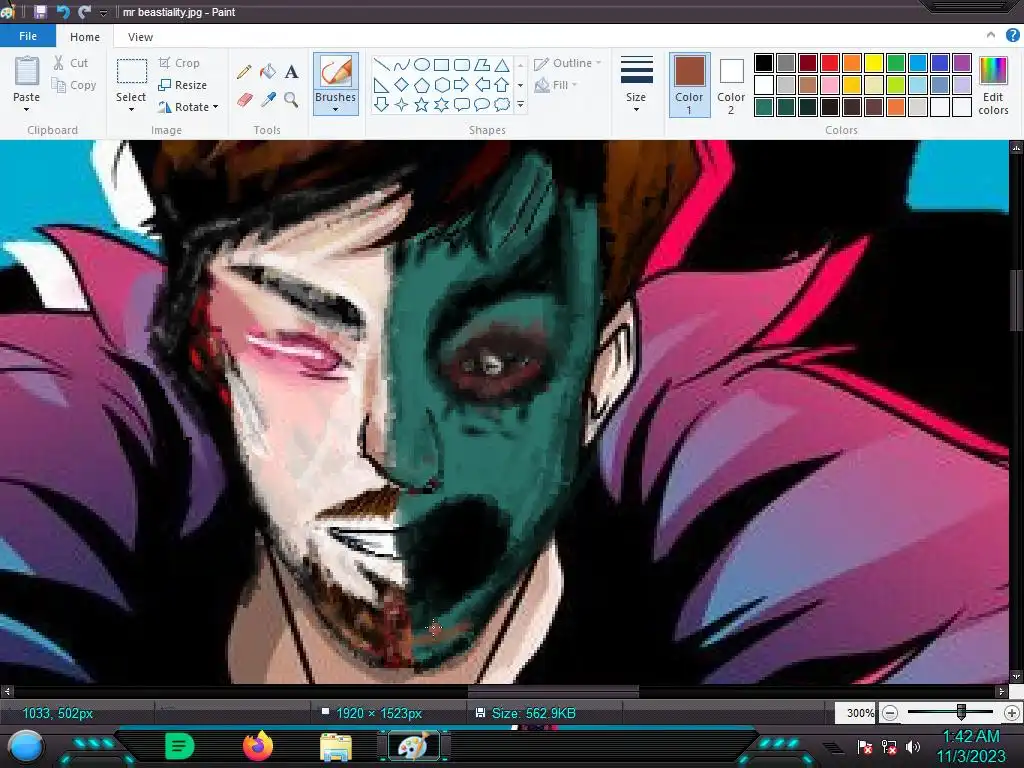Pick the red color swatch

click(x=829, y=63)
